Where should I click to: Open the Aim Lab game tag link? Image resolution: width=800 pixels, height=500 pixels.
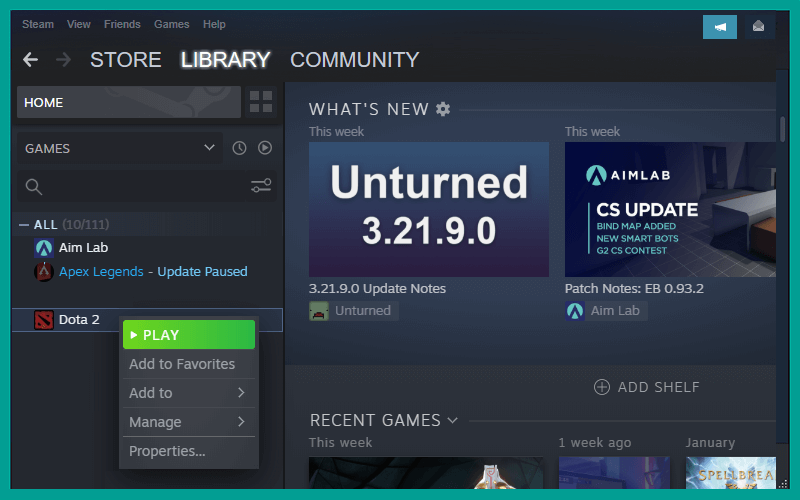[x=606, y=311]
